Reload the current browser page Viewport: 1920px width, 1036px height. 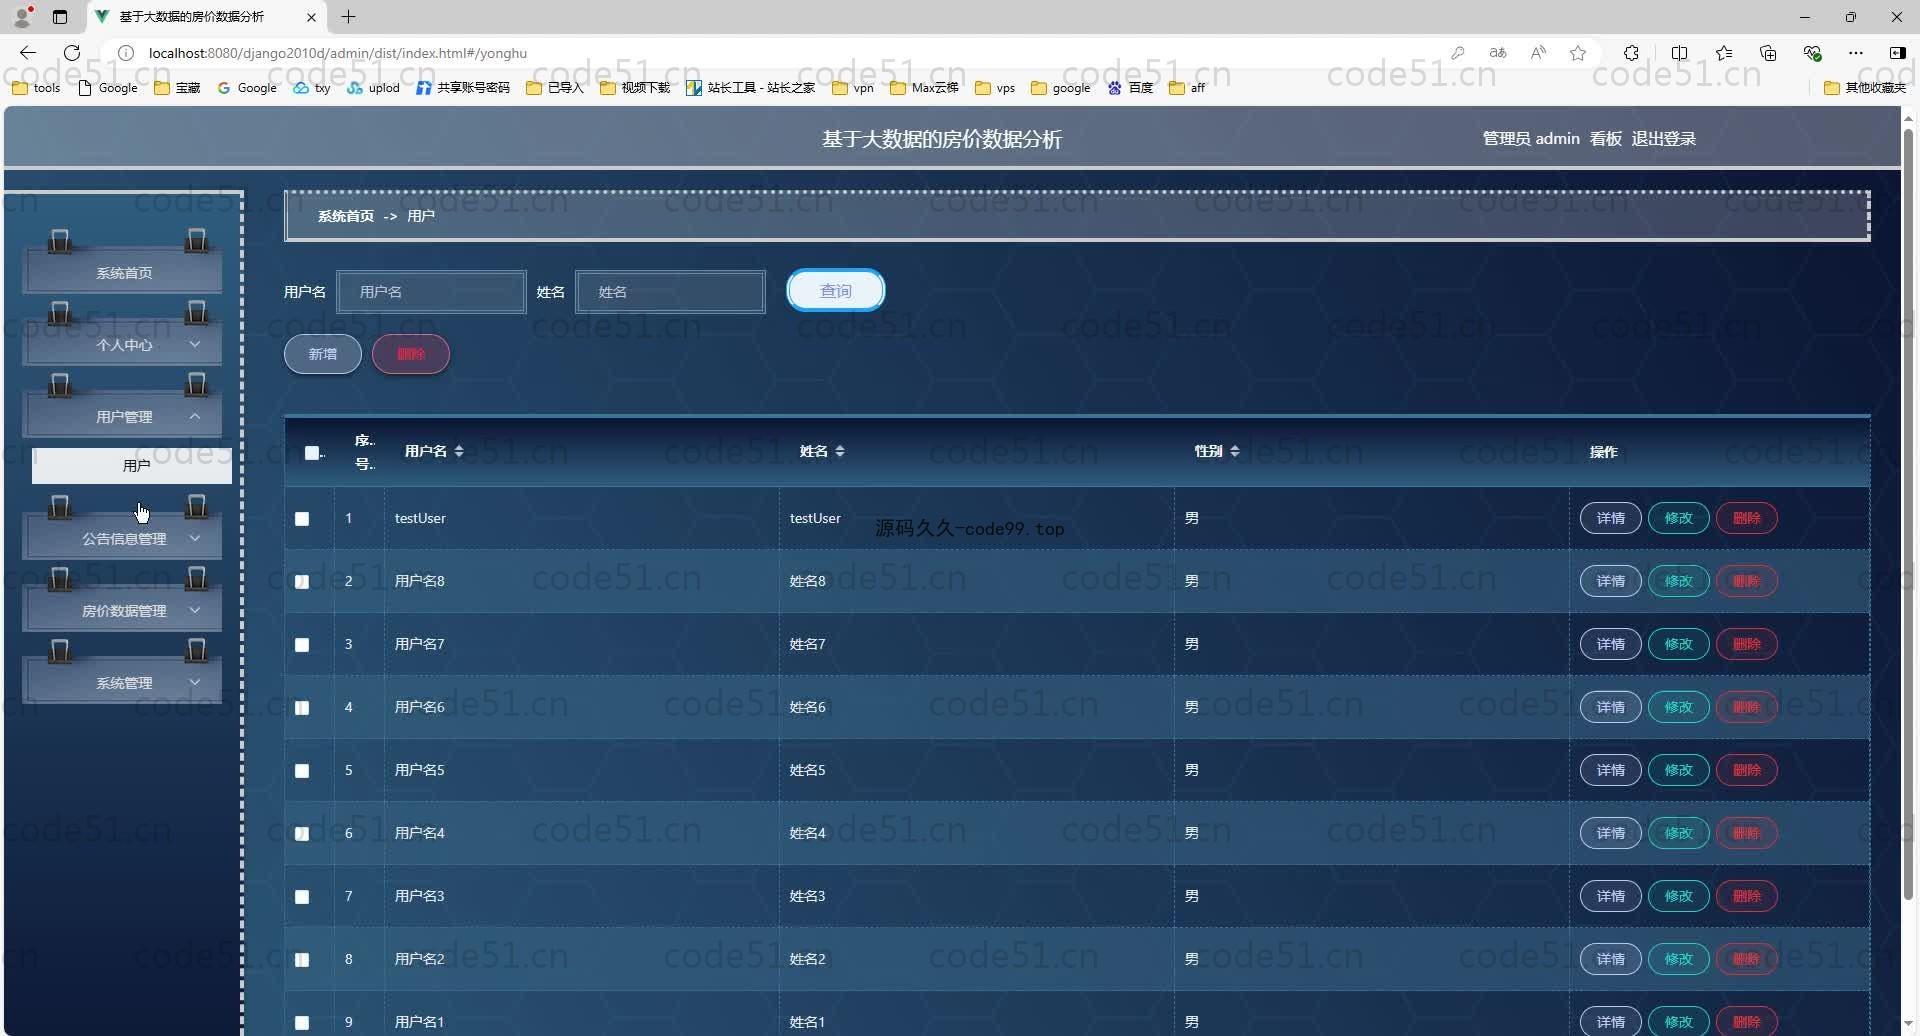[72, 53]
